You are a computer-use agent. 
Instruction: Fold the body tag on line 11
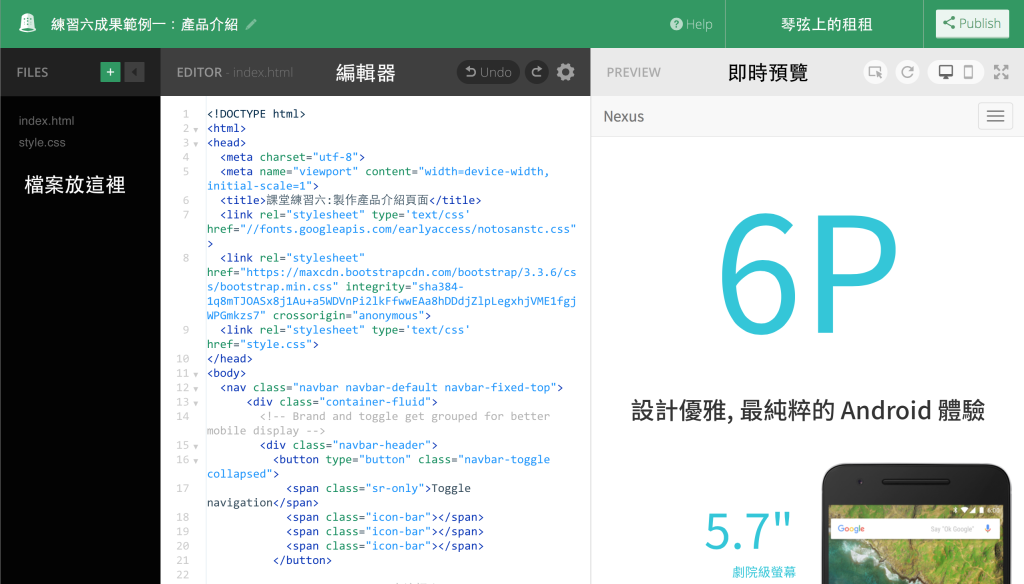(x=195, y=374)
